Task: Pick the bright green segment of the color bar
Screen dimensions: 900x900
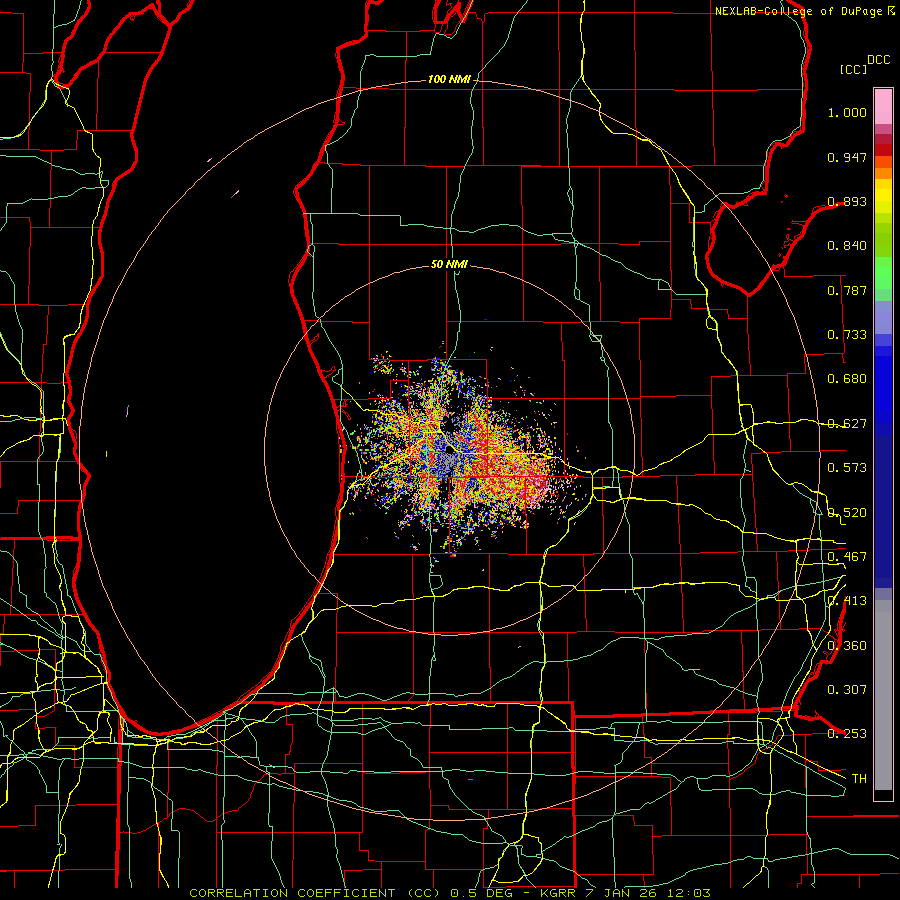Action: (883, 273)
